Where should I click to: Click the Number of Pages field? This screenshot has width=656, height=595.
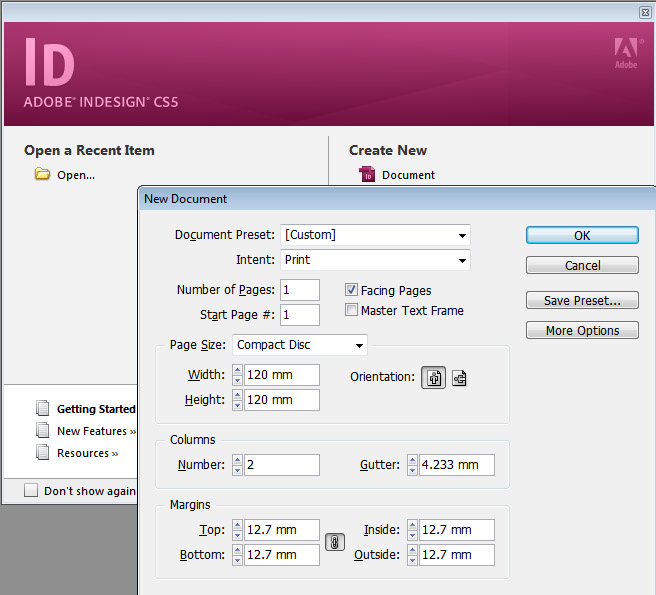tap(300, 290)
